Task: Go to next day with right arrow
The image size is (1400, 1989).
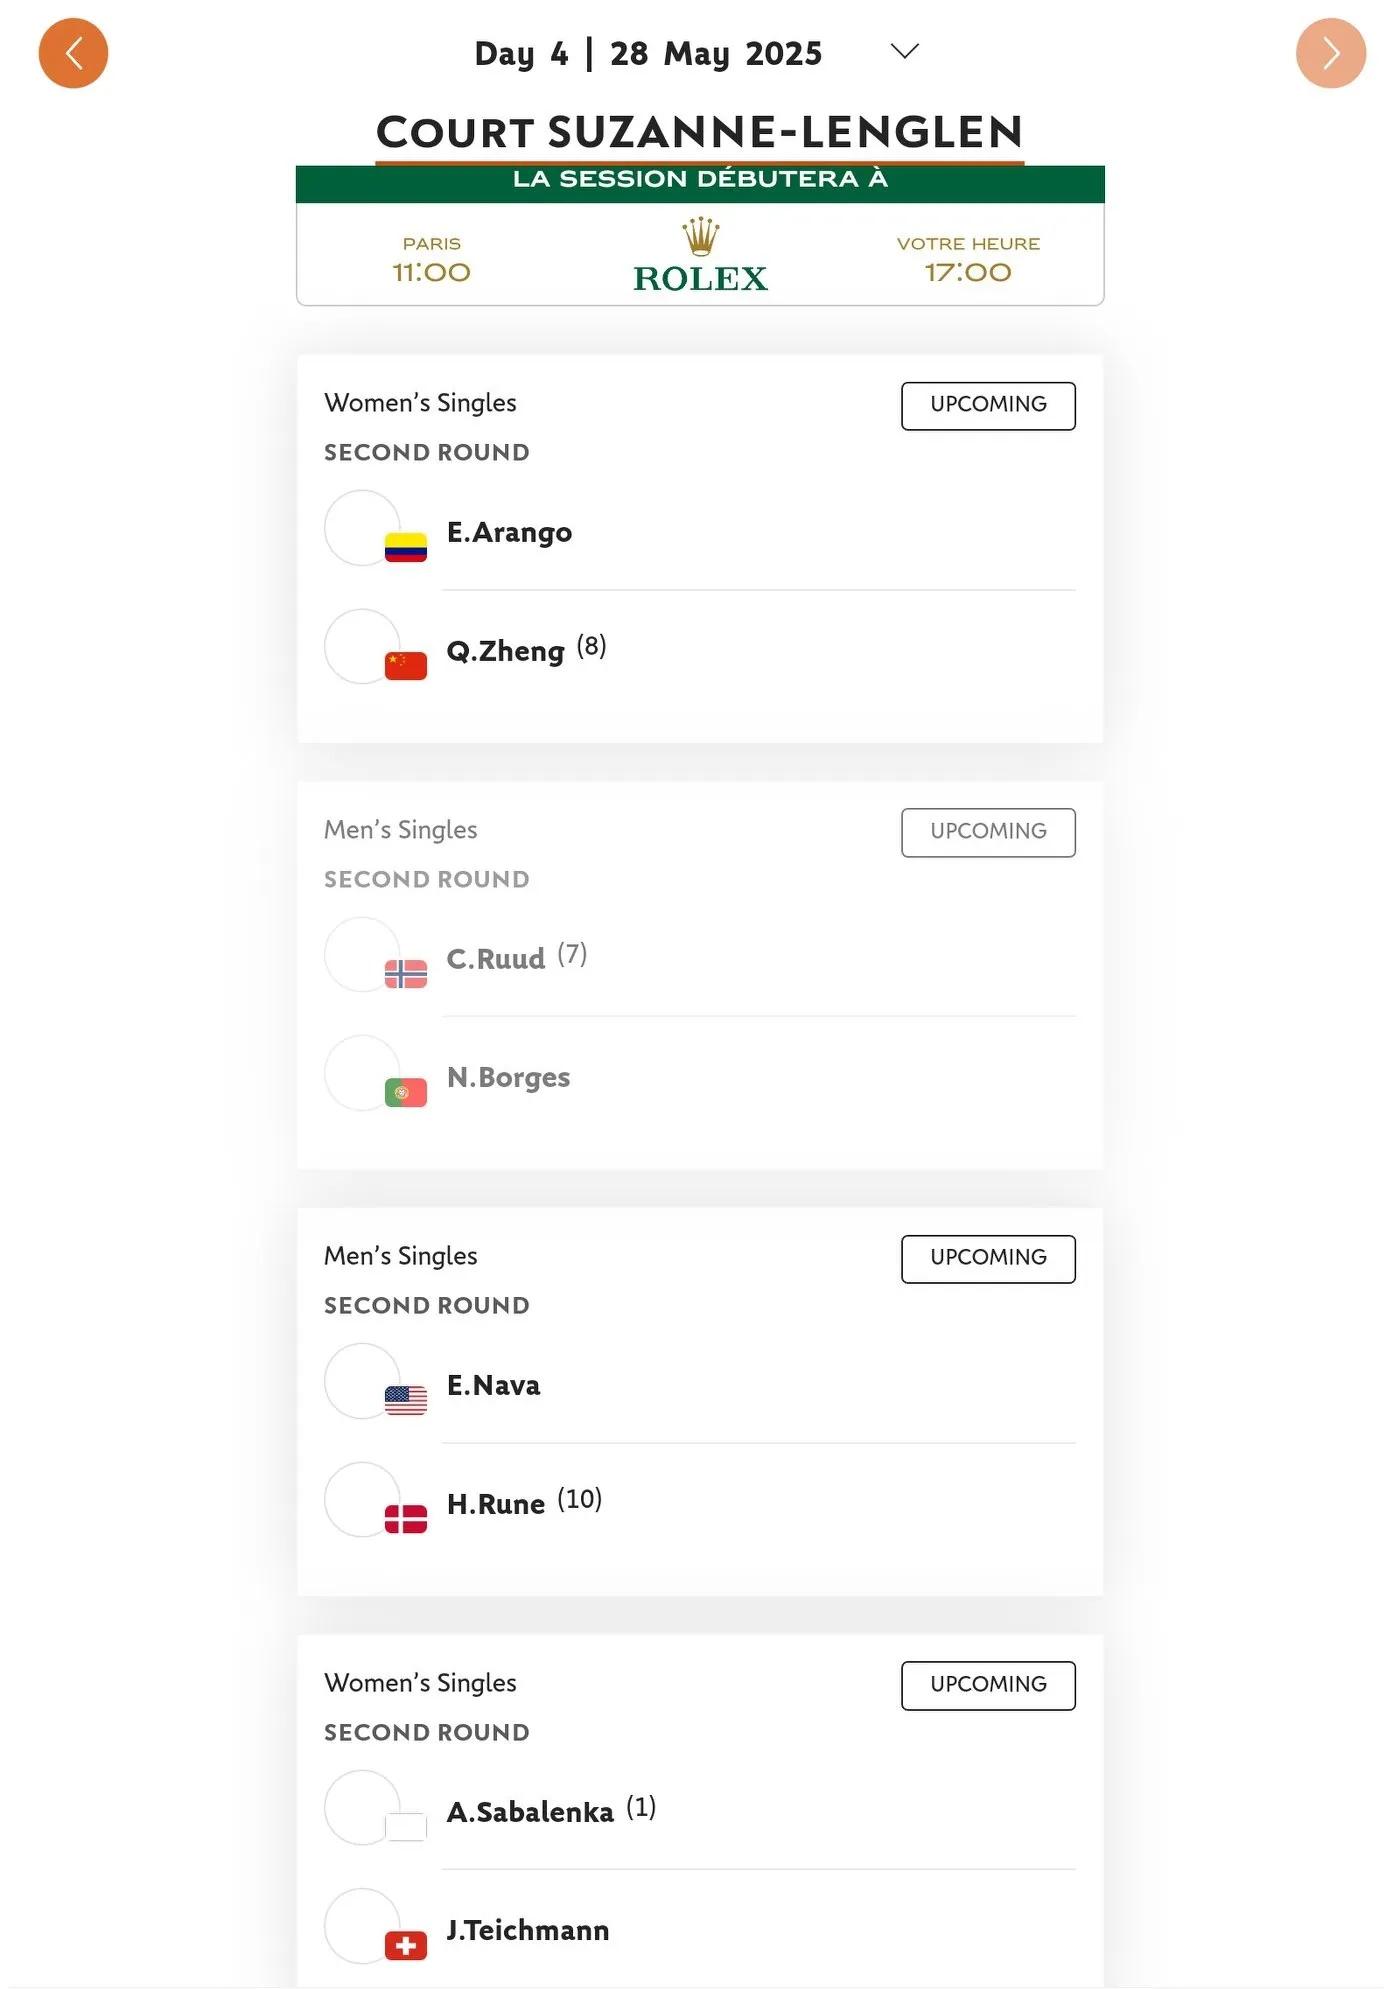Action: pyautogui.click(x=1330, y=53)
